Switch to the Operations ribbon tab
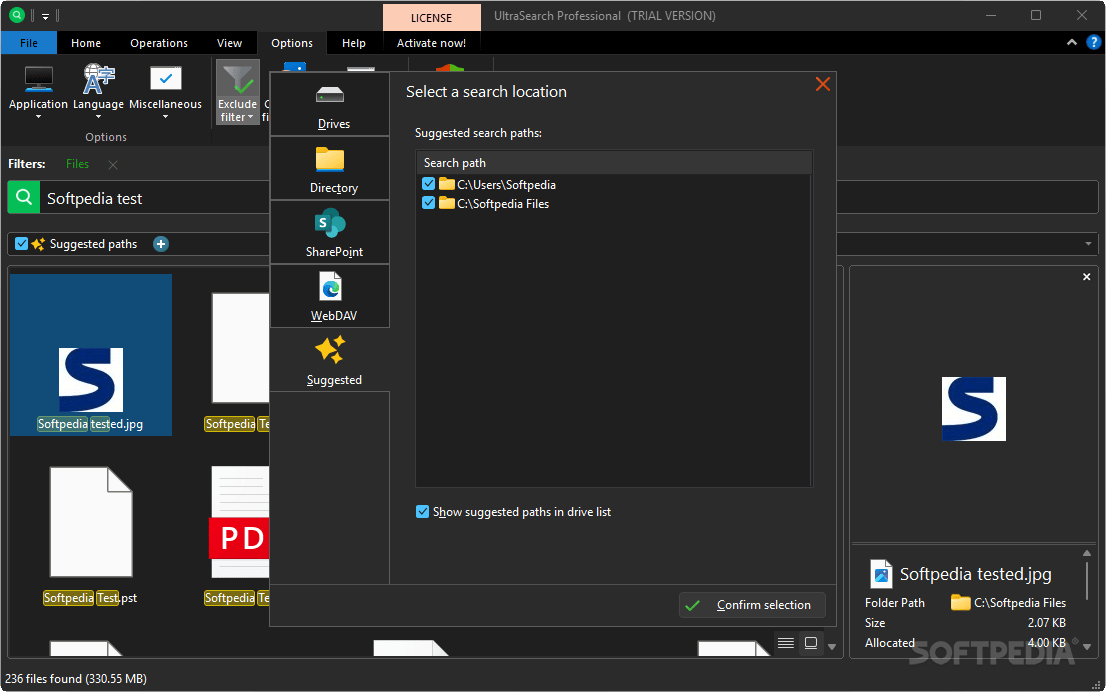Screen dimensions: 1106x692 (158, 42)
